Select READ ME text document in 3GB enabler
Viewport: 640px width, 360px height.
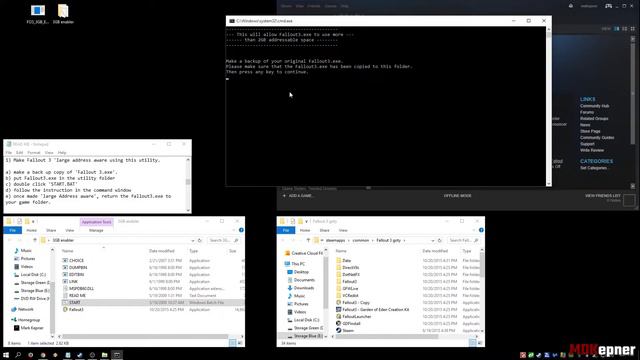coord(77,295)
